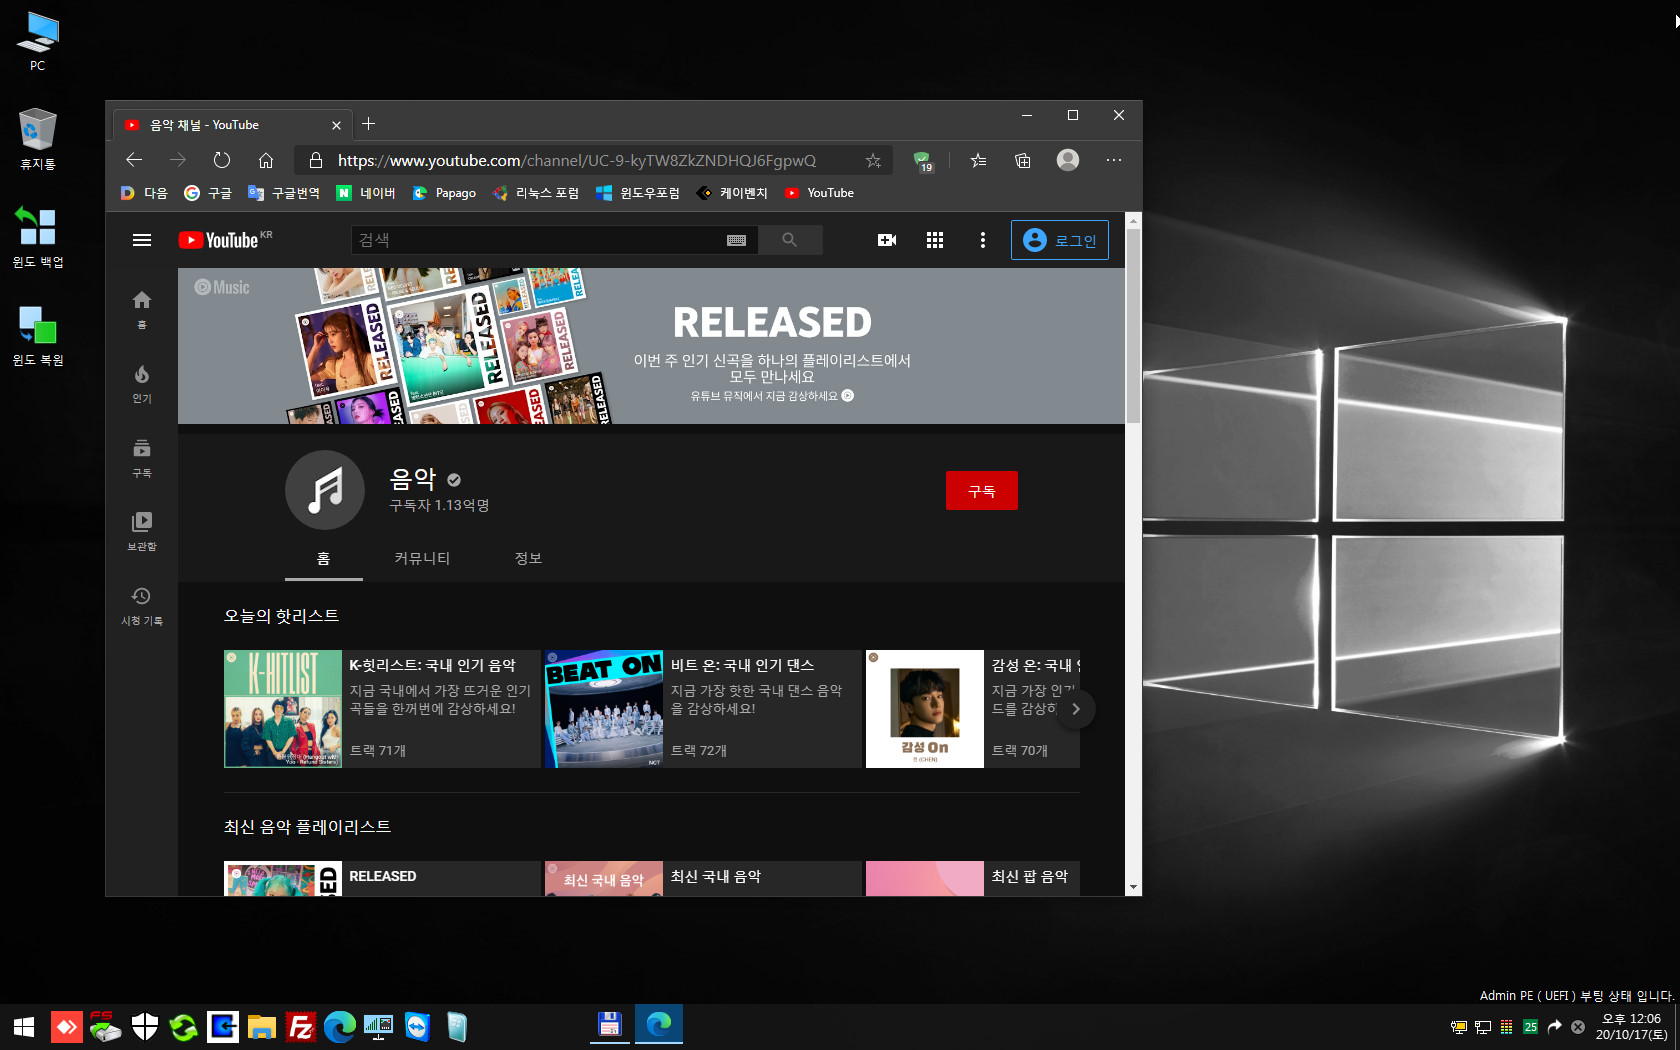The width and height of the screenshot is (1680, 1050).
Task: Open the collections icon
Action: 1023,160
